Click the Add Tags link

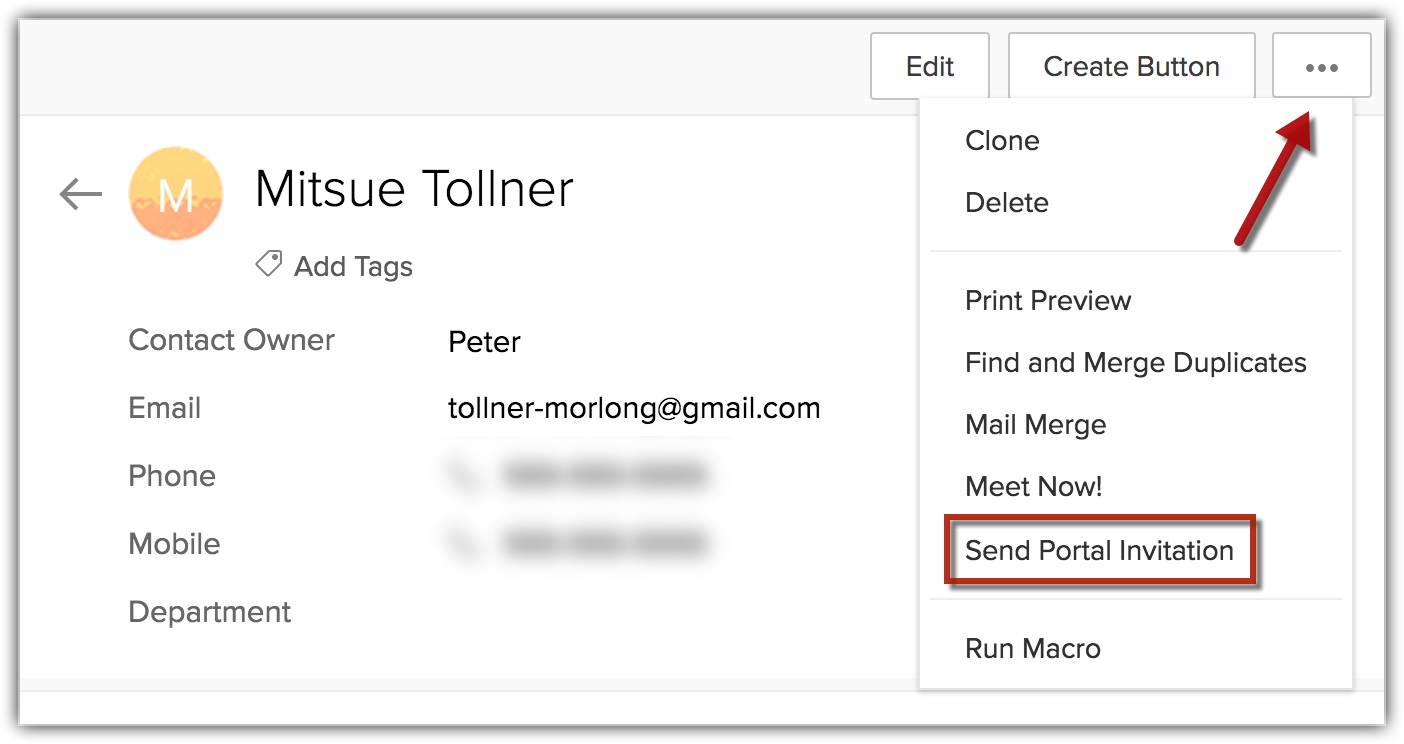(353, 266)
